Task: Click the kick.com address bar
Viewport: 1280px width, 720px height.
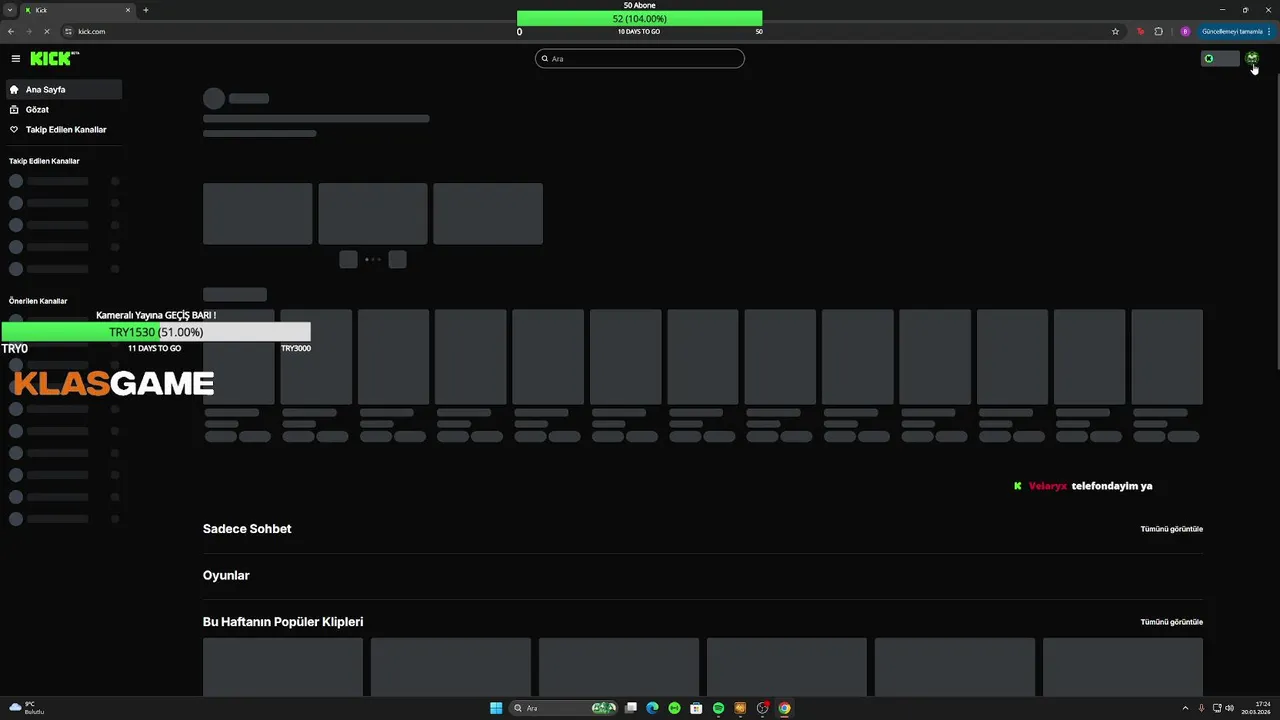Action: (590, 31)
